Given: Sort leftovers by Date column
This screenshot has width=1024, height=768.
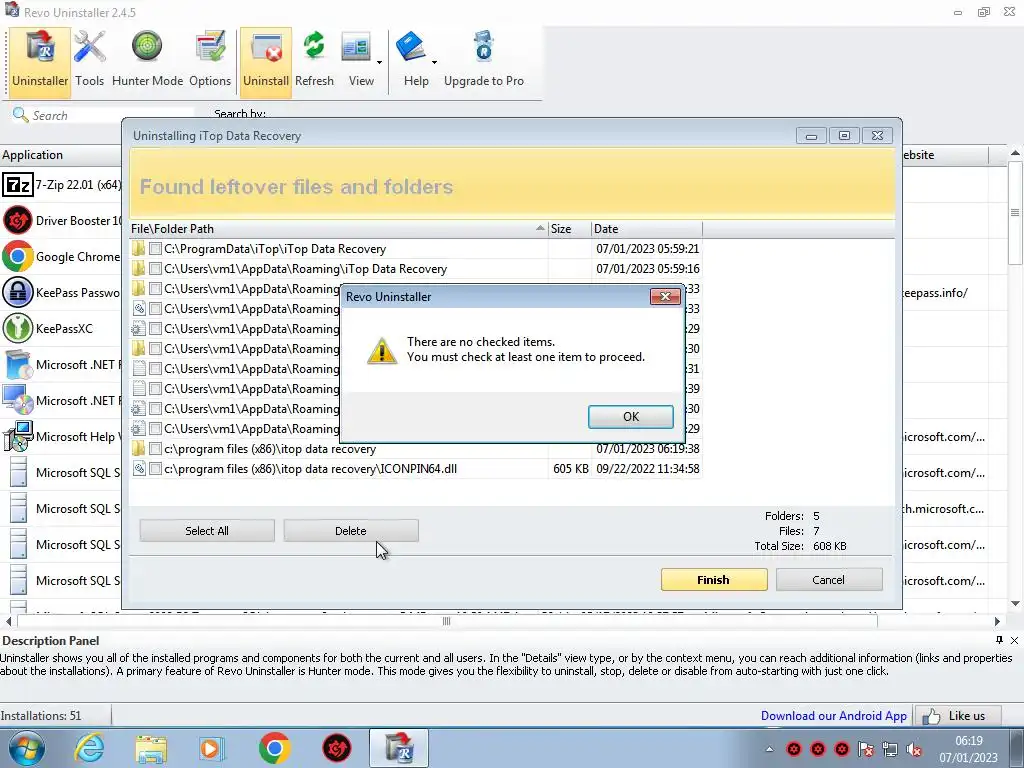Looking at the screenshot, I should click(647, 229).
